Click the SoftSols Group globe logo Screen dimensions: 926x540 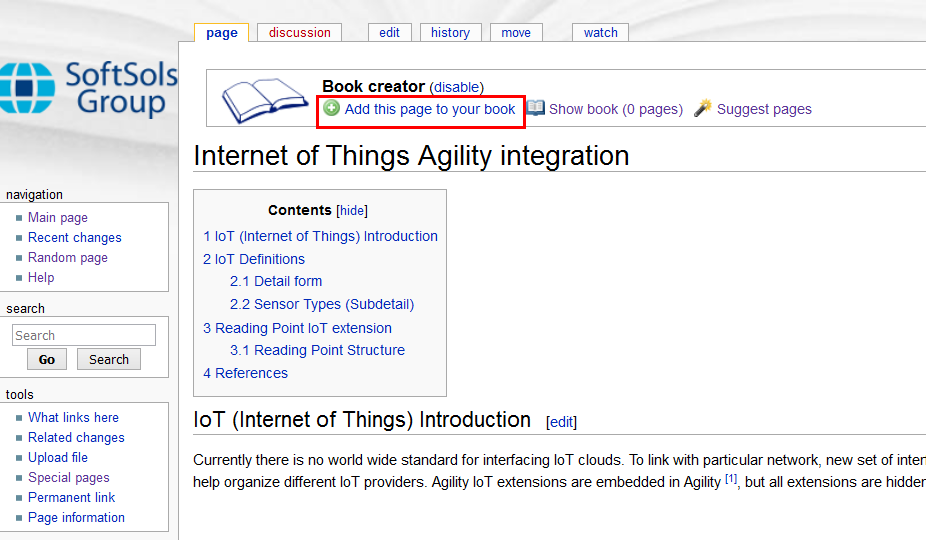tap(27, 88)
